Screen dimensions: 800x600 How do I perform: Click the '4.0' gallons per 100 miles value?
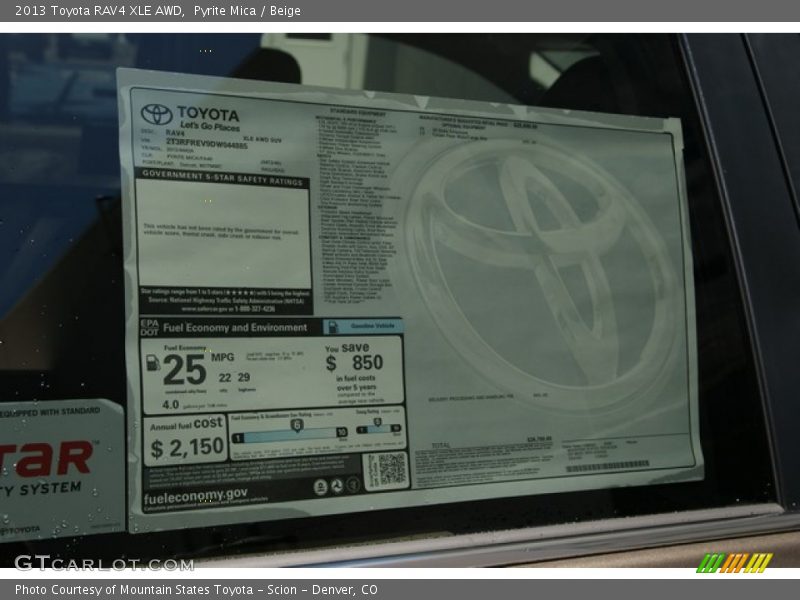point(170,405)
